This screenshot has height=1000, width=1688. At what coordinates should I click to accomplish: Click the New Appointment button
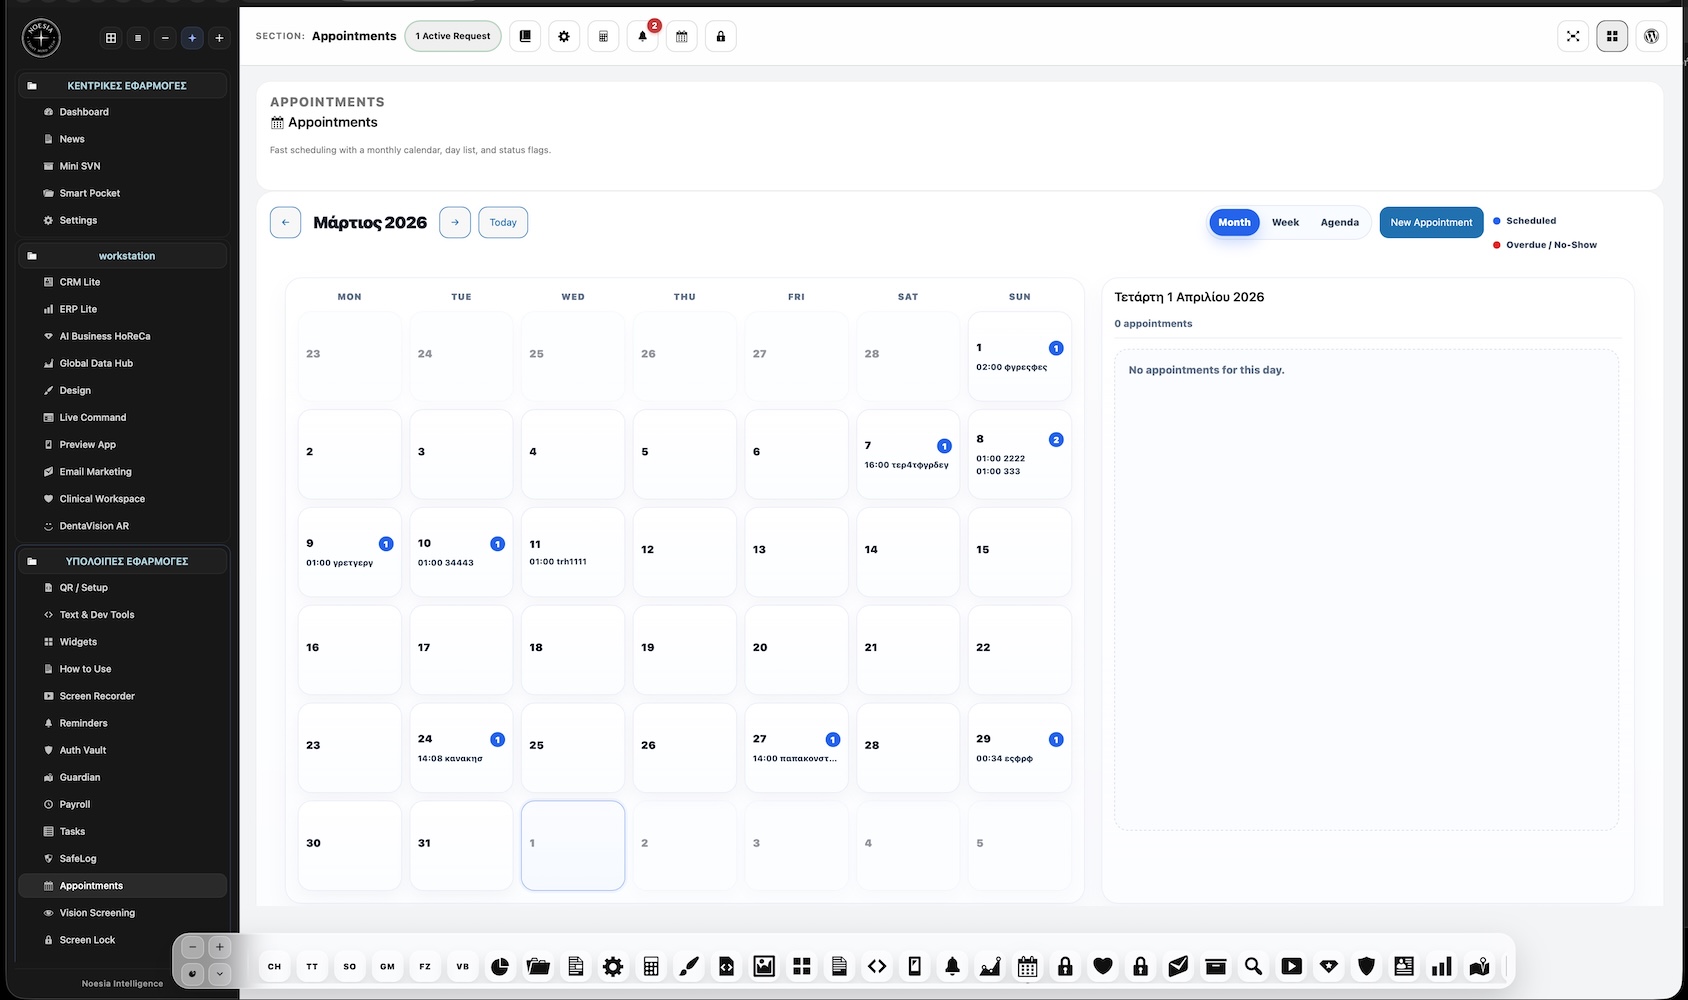coord(1431,222)
